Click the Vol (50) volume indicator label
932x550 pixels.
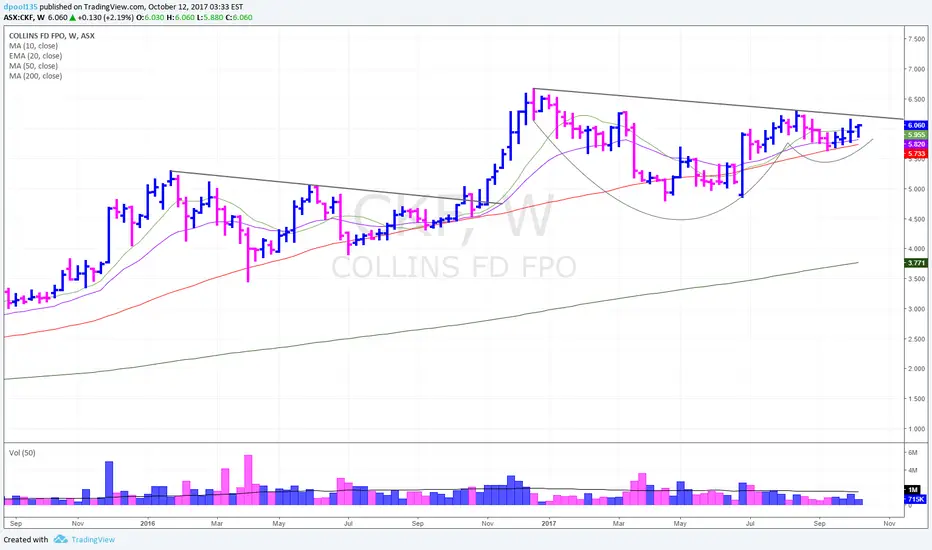[x=22, y=453]
